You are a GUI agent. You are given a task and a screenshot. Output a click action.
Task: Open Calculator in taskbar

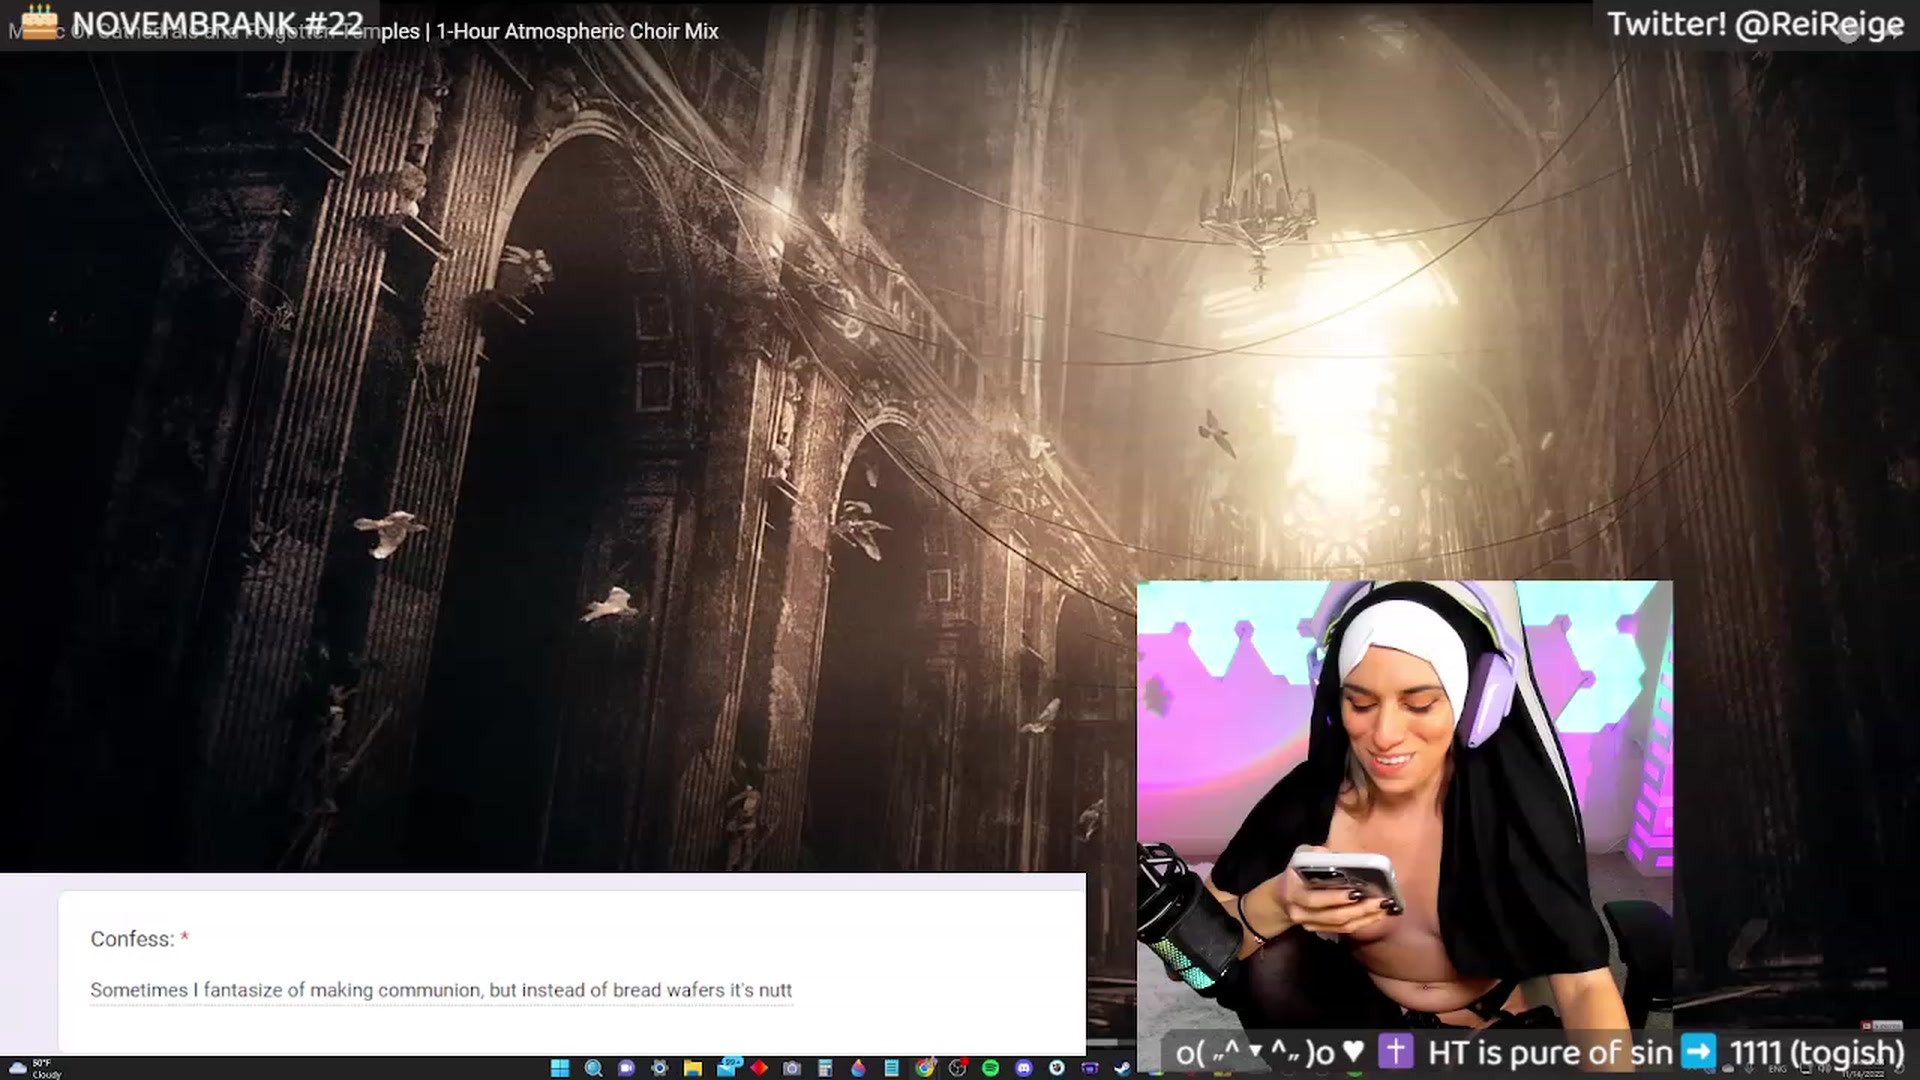click(825, 1068)
